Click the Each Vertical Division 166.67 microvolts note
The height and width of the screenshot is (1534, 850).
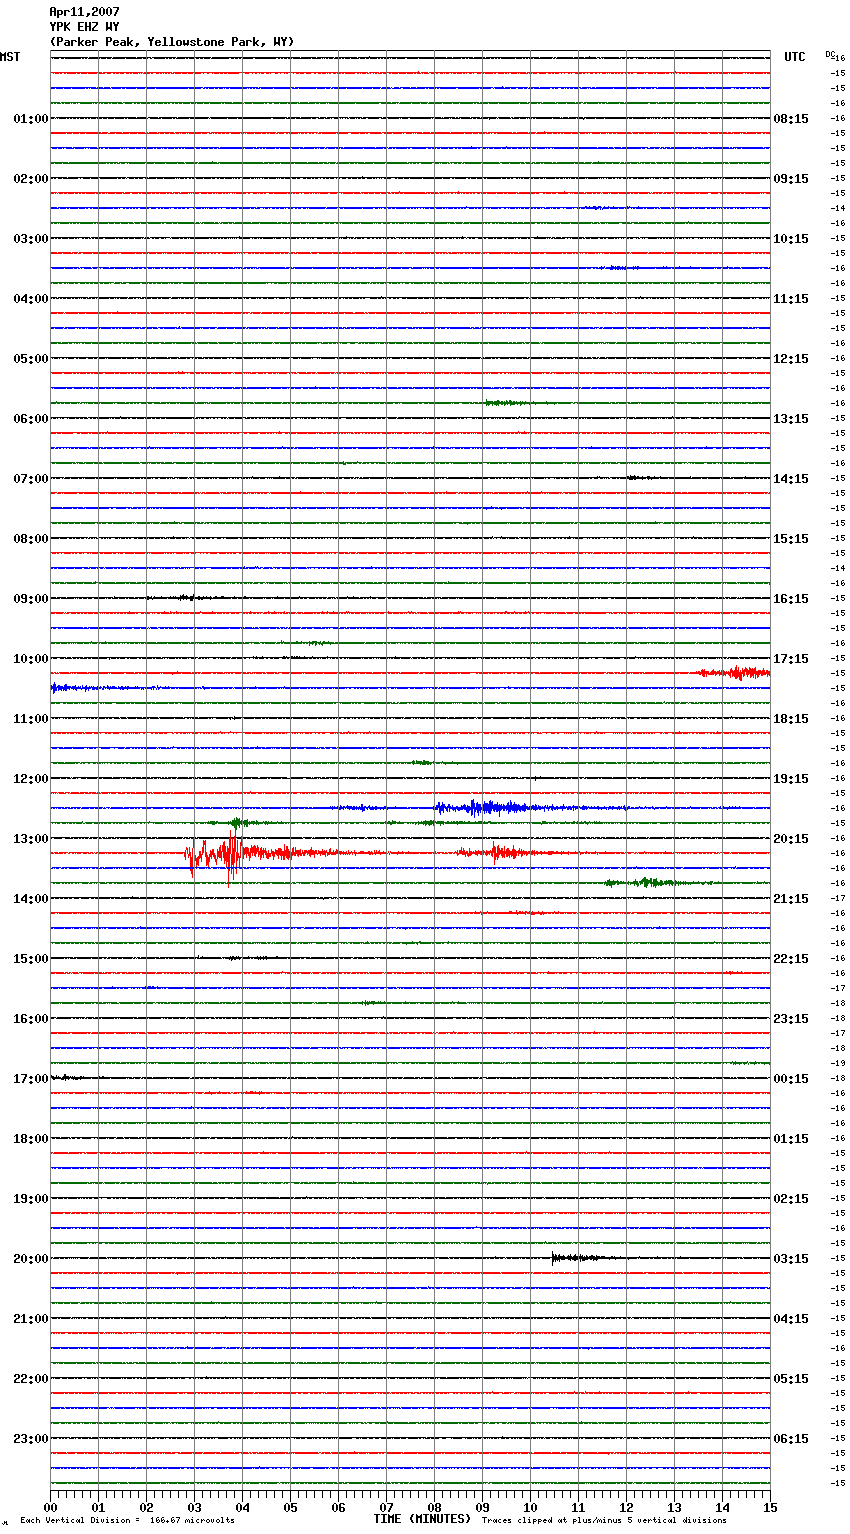pyautogui.click(x=127, y=1521)
